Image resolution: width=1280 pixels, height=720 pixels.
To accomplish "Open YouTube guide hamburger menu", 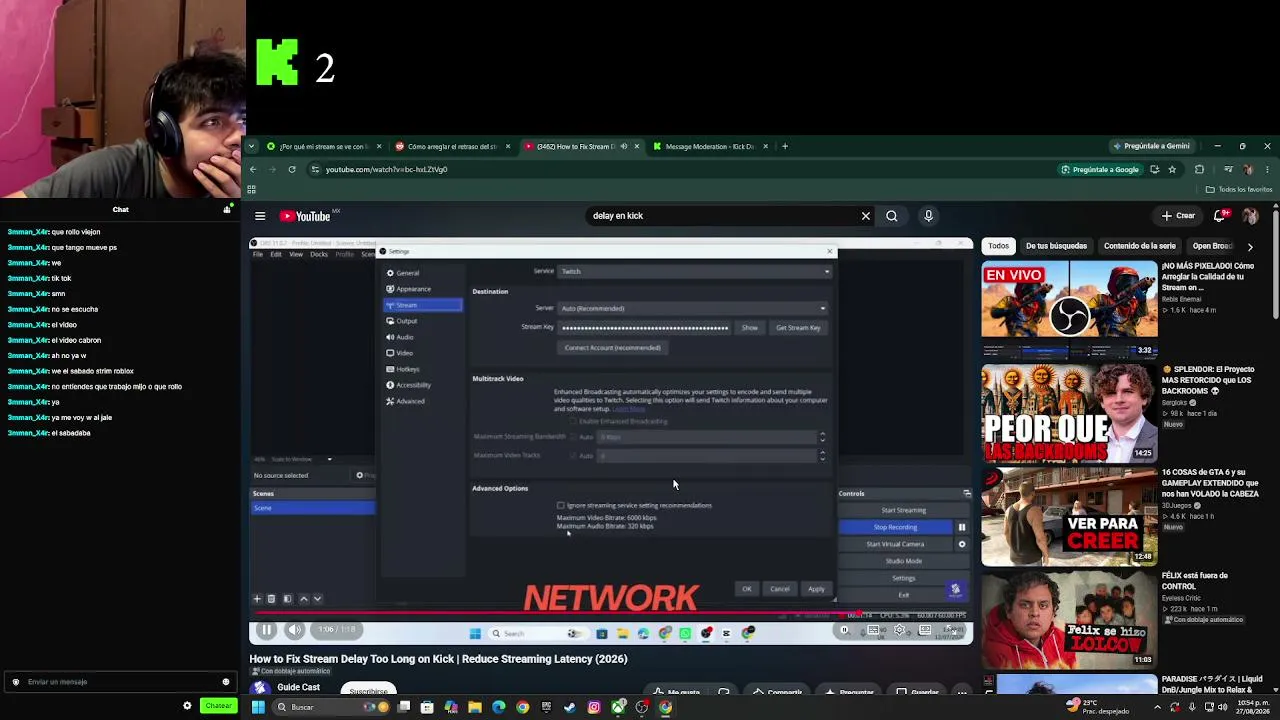I will [x=260, y=216].
